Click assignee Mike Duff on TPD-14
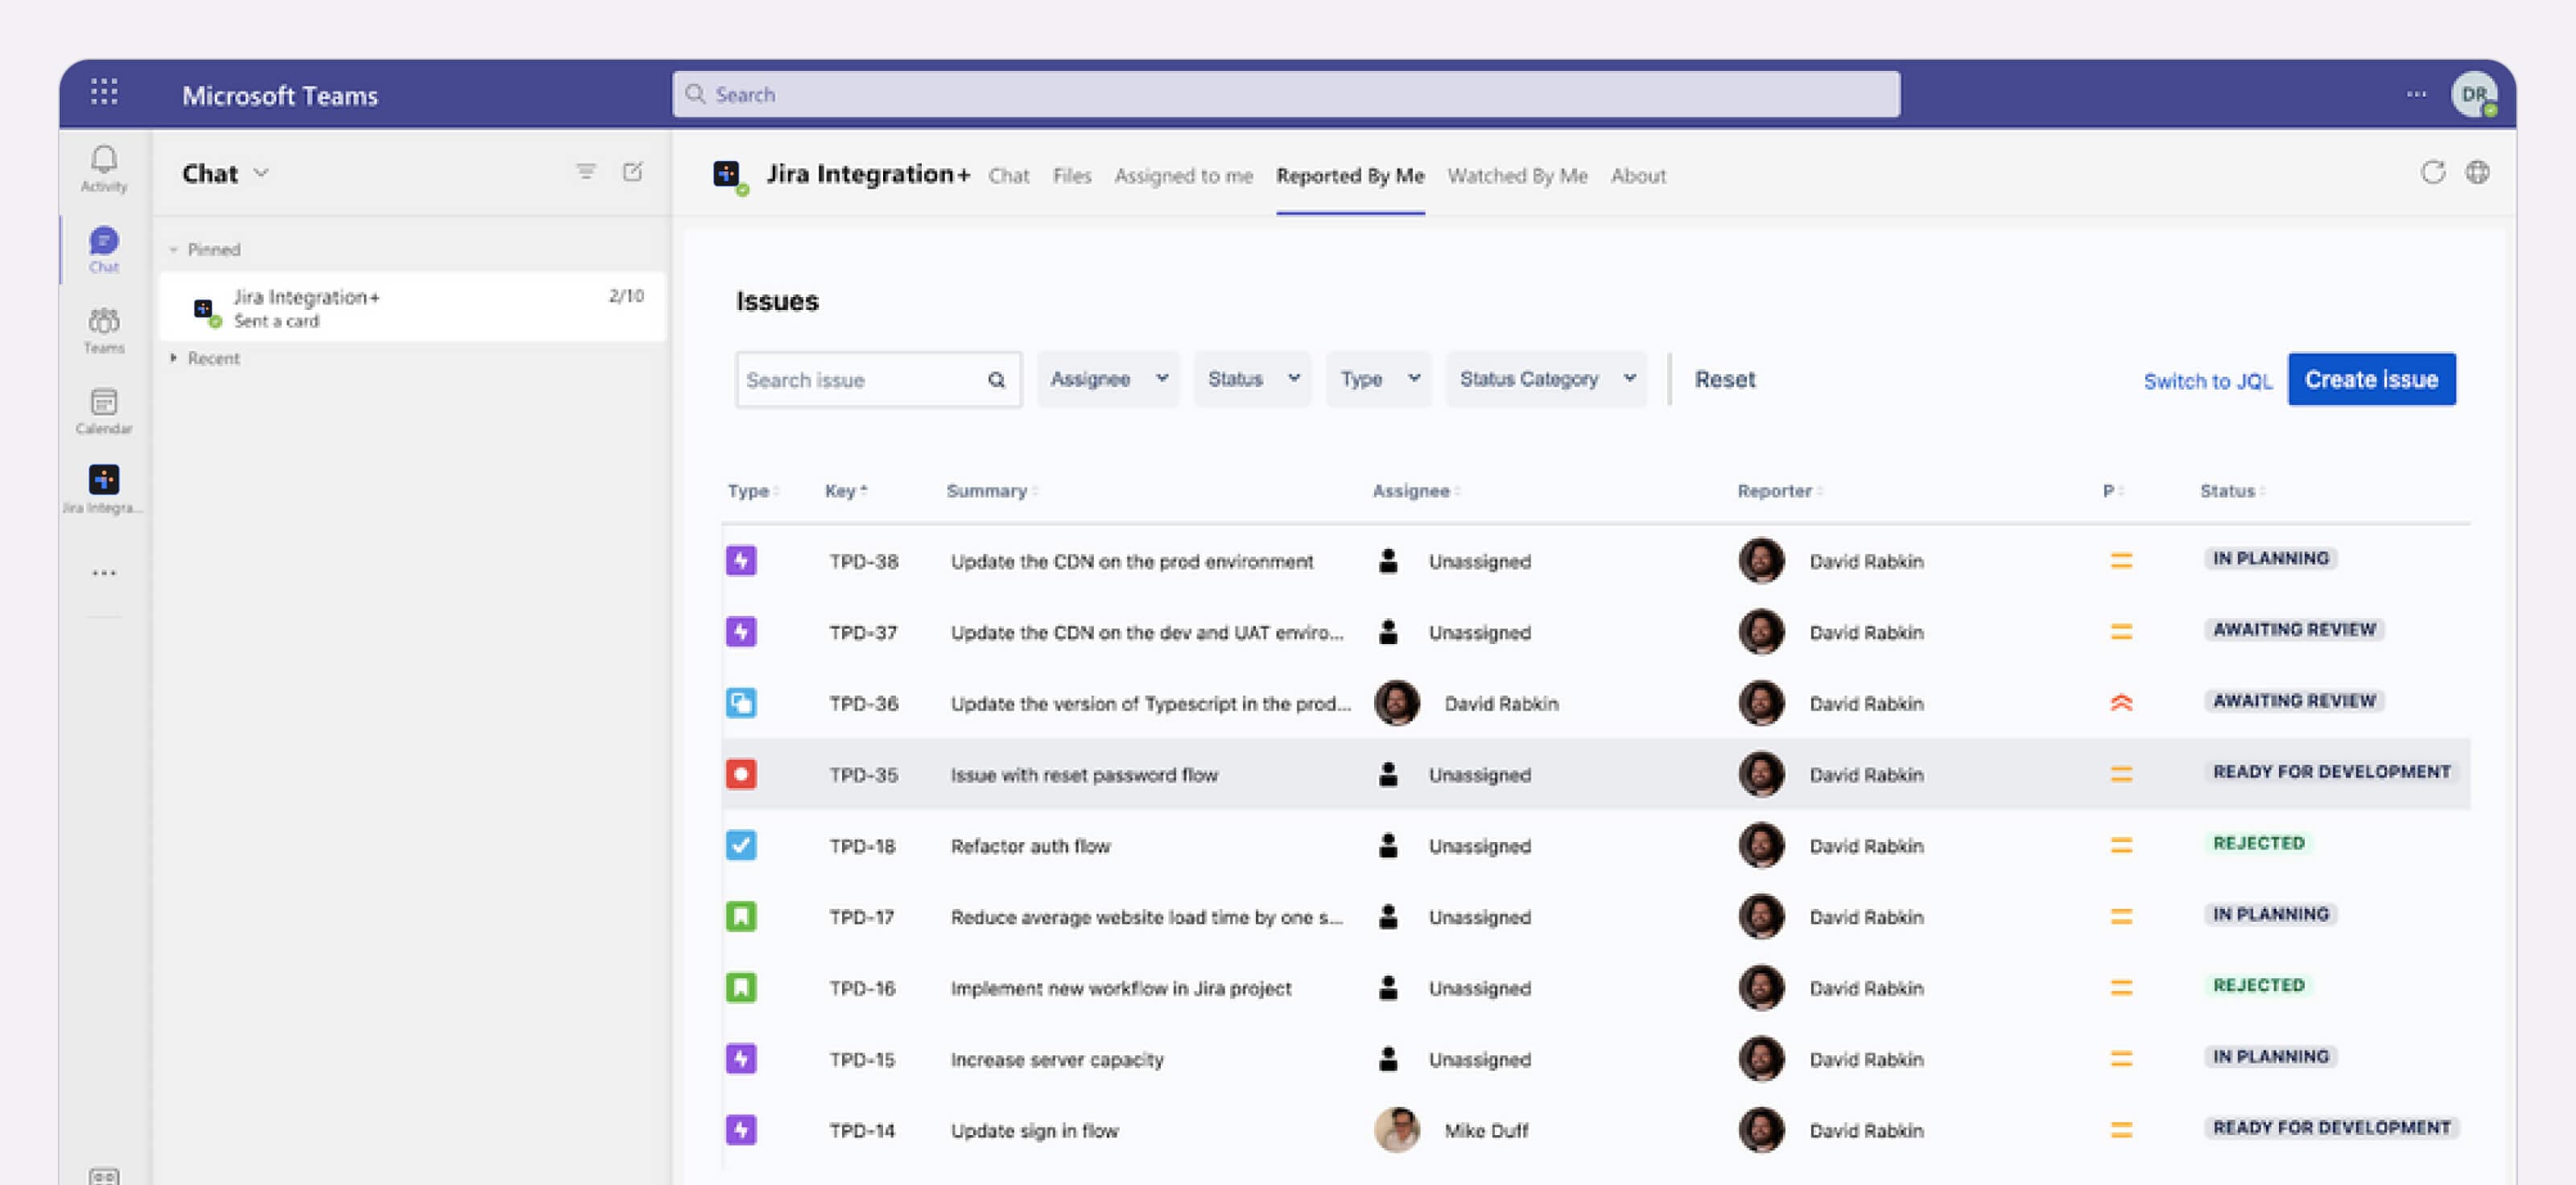 (1486, 1131)
